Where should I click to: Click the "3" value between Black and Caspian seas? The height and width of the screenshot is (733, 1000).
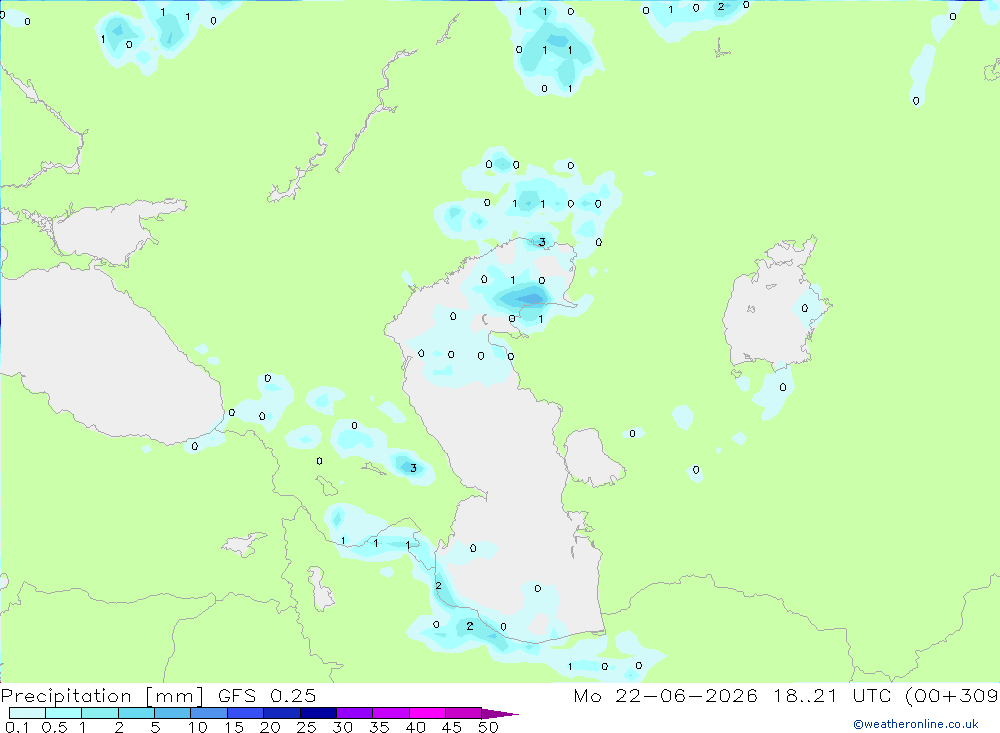pos(413,468)
